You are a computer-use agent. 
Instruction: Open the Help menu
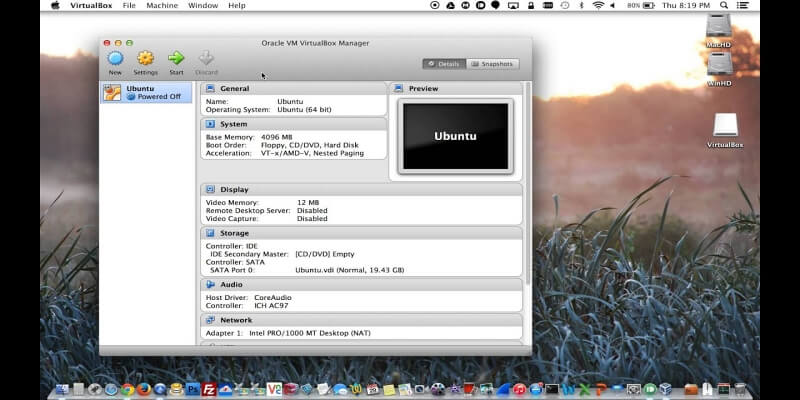[x=237, y=5]
